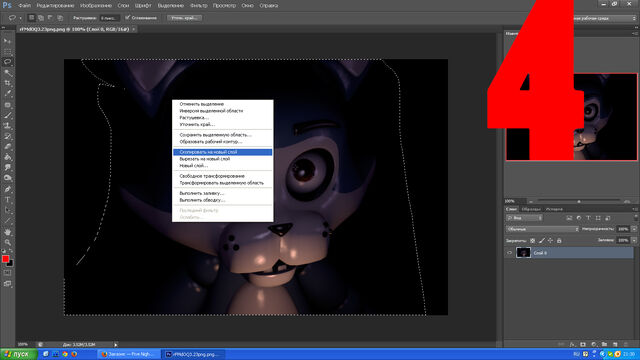The height and width of the screenshot is (360, 640).
Task: Toggle lock transparent pixels
Action: [x=533, y=241]
